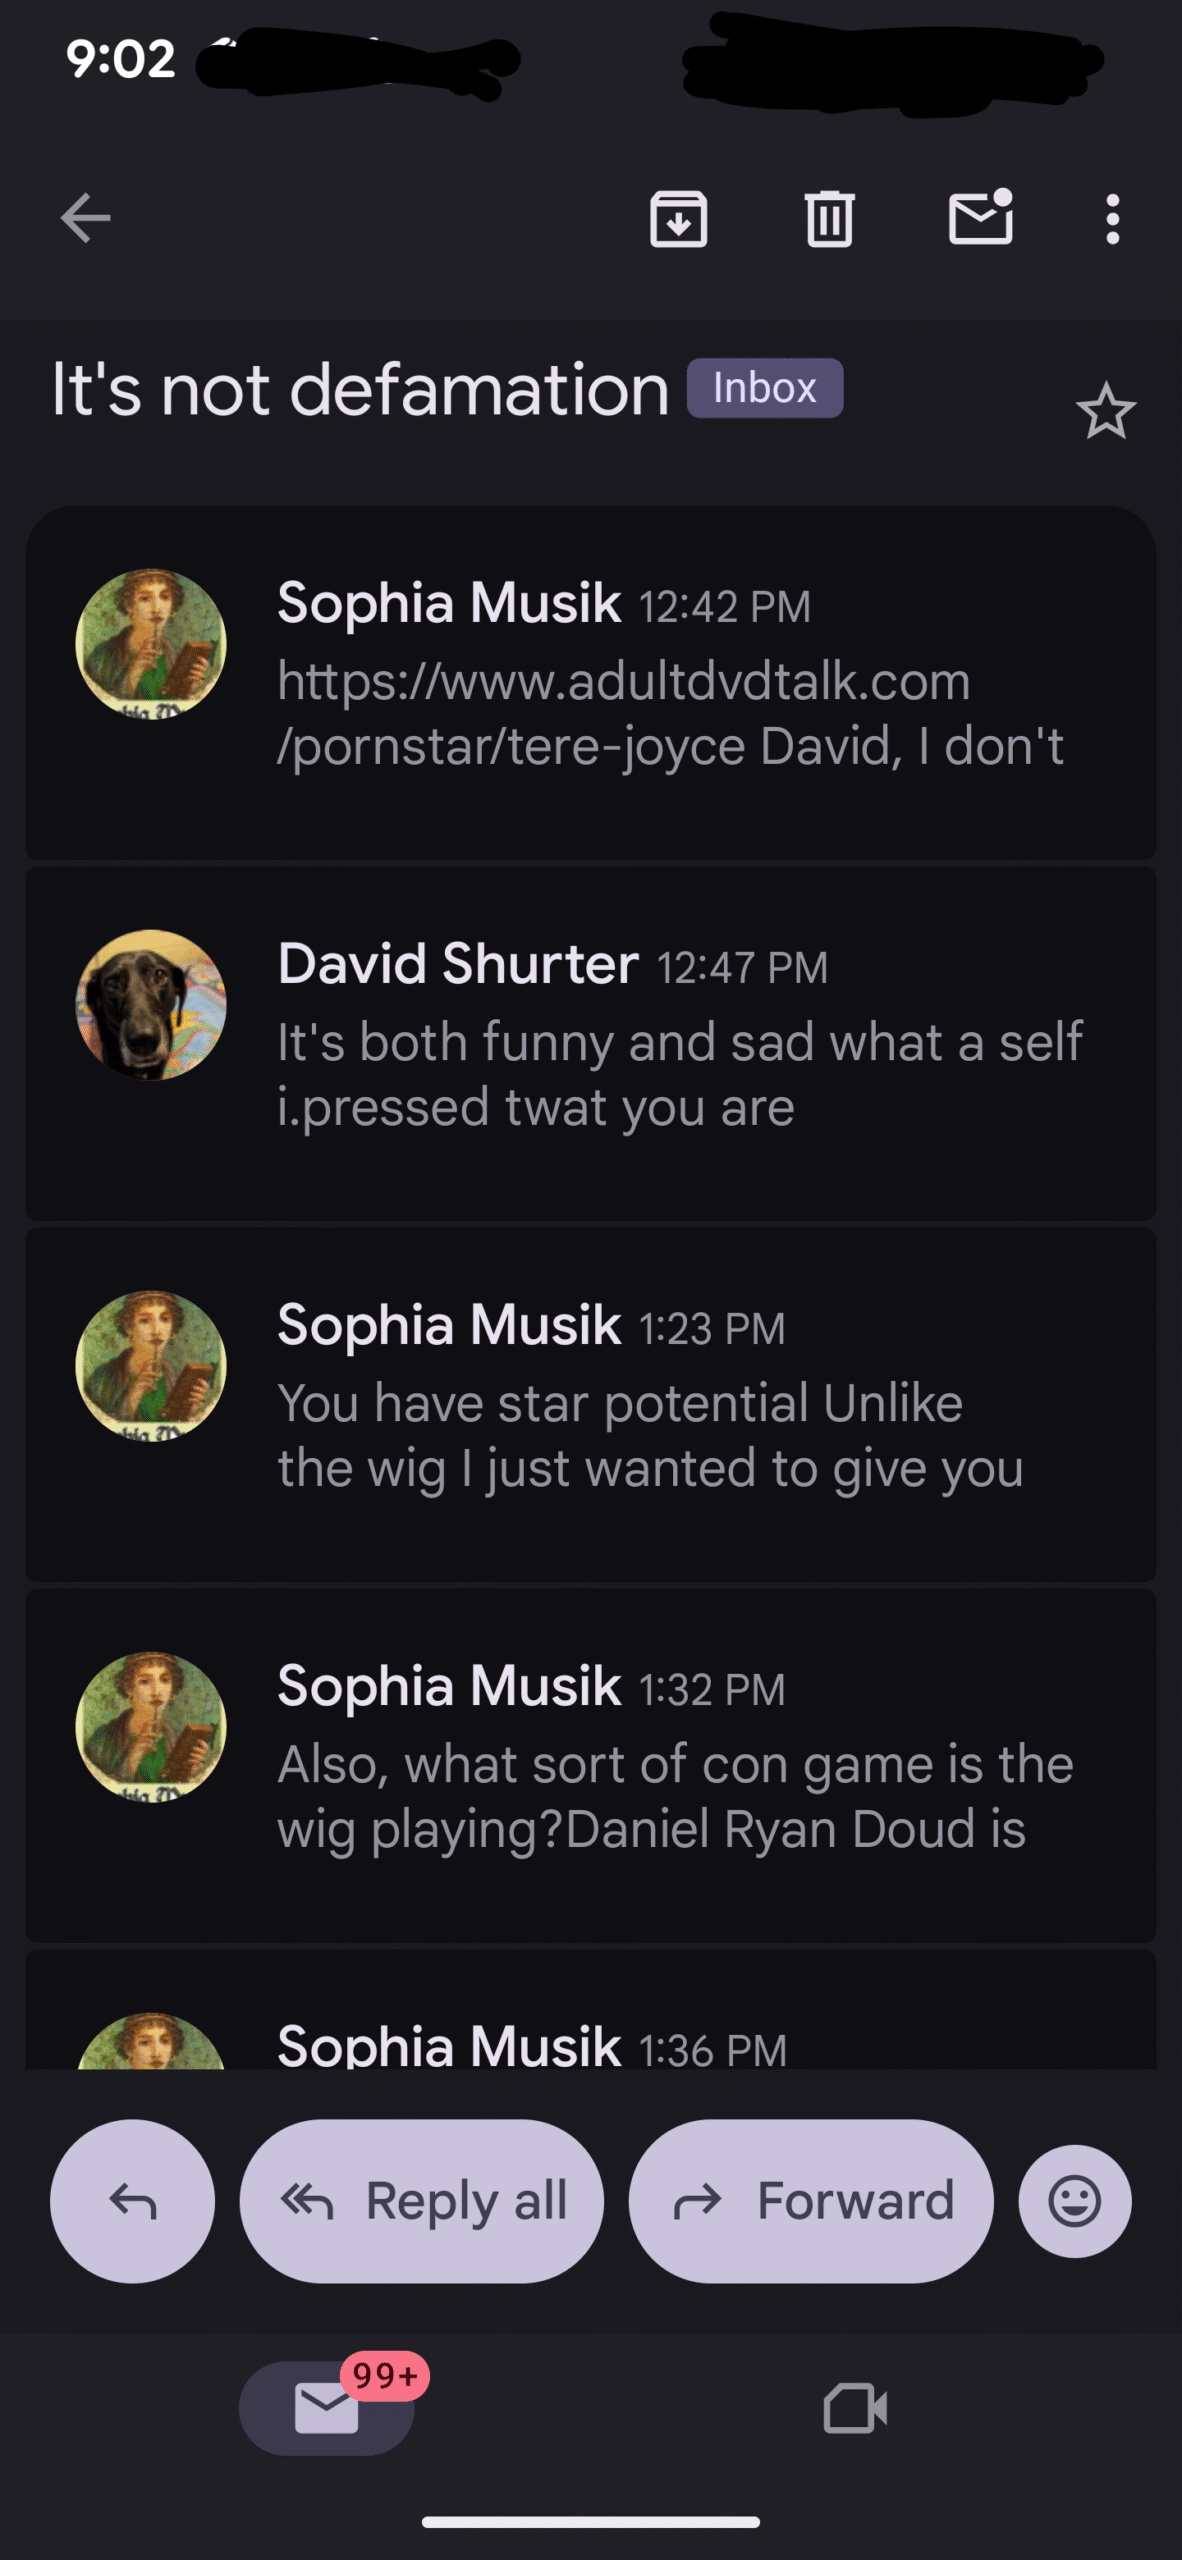The width and height of the screenshot is (1182, 2560).
Task: Add an emoji reaction
Action: coord(1074,2201)
